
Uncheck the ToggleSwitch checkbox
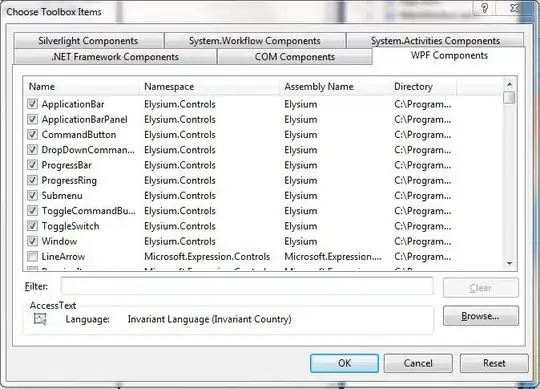pos(32,226)
